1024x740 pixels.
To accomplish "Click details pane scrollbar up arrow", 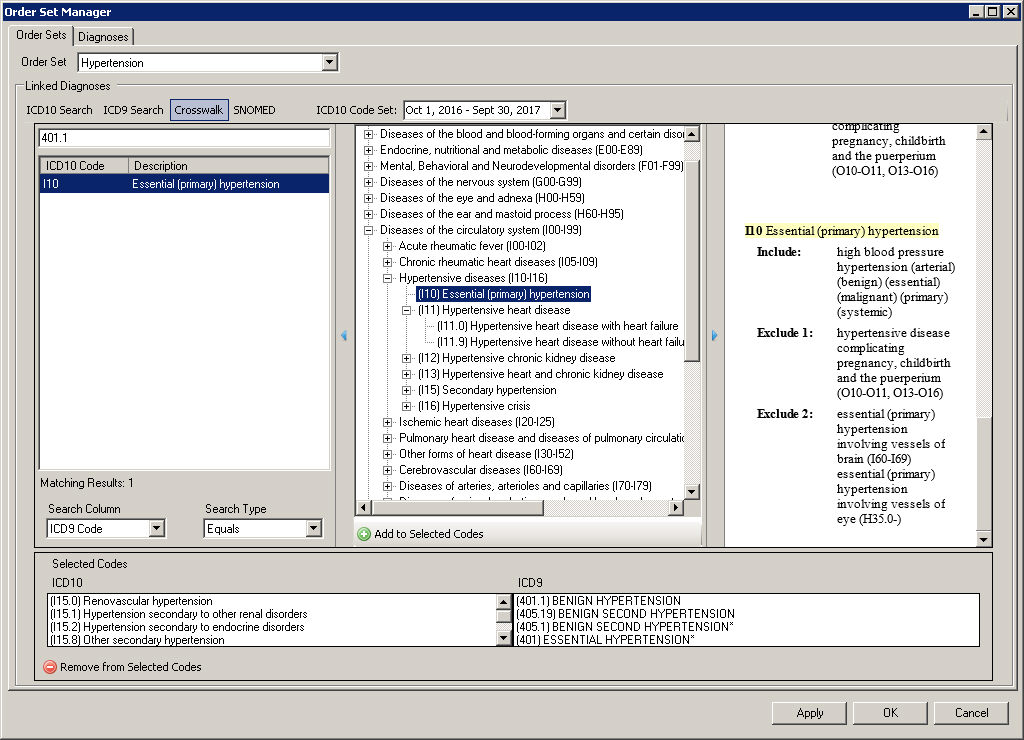I will coord(984,132).
